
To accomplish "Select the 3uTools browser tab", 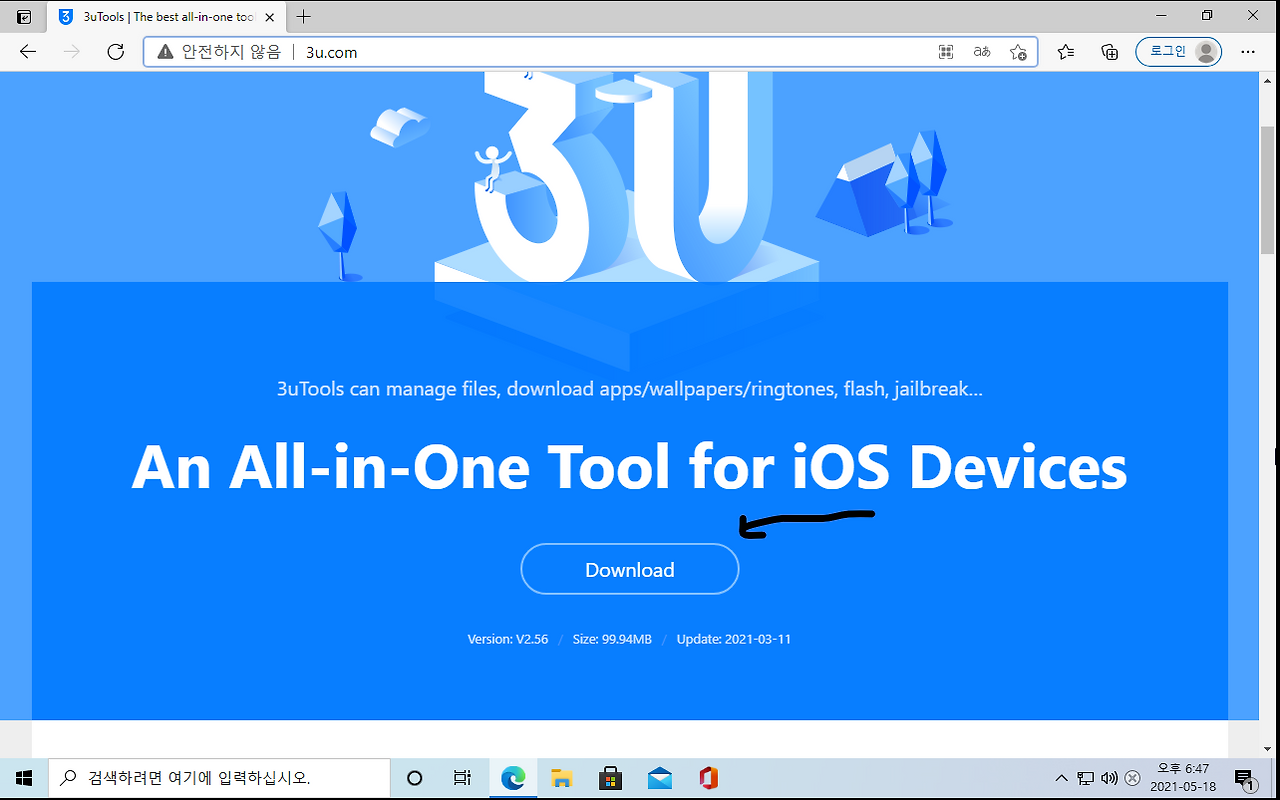I will (x=166, y=17).
